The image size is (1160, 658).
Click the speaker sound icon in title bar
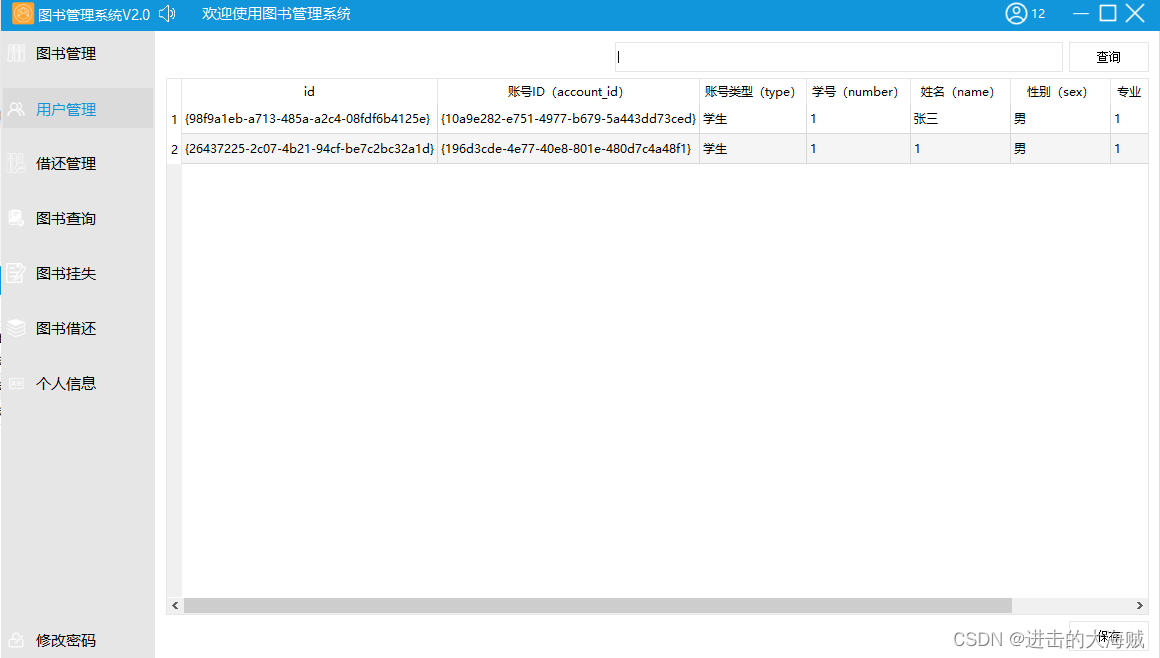tap(166, 13)
